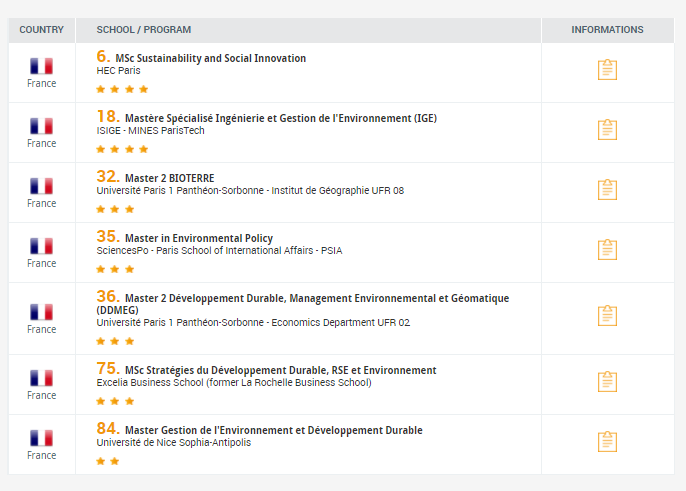Click France flag in DDMEG row
This screenshot has height=491, width=686.
point(42,312)
